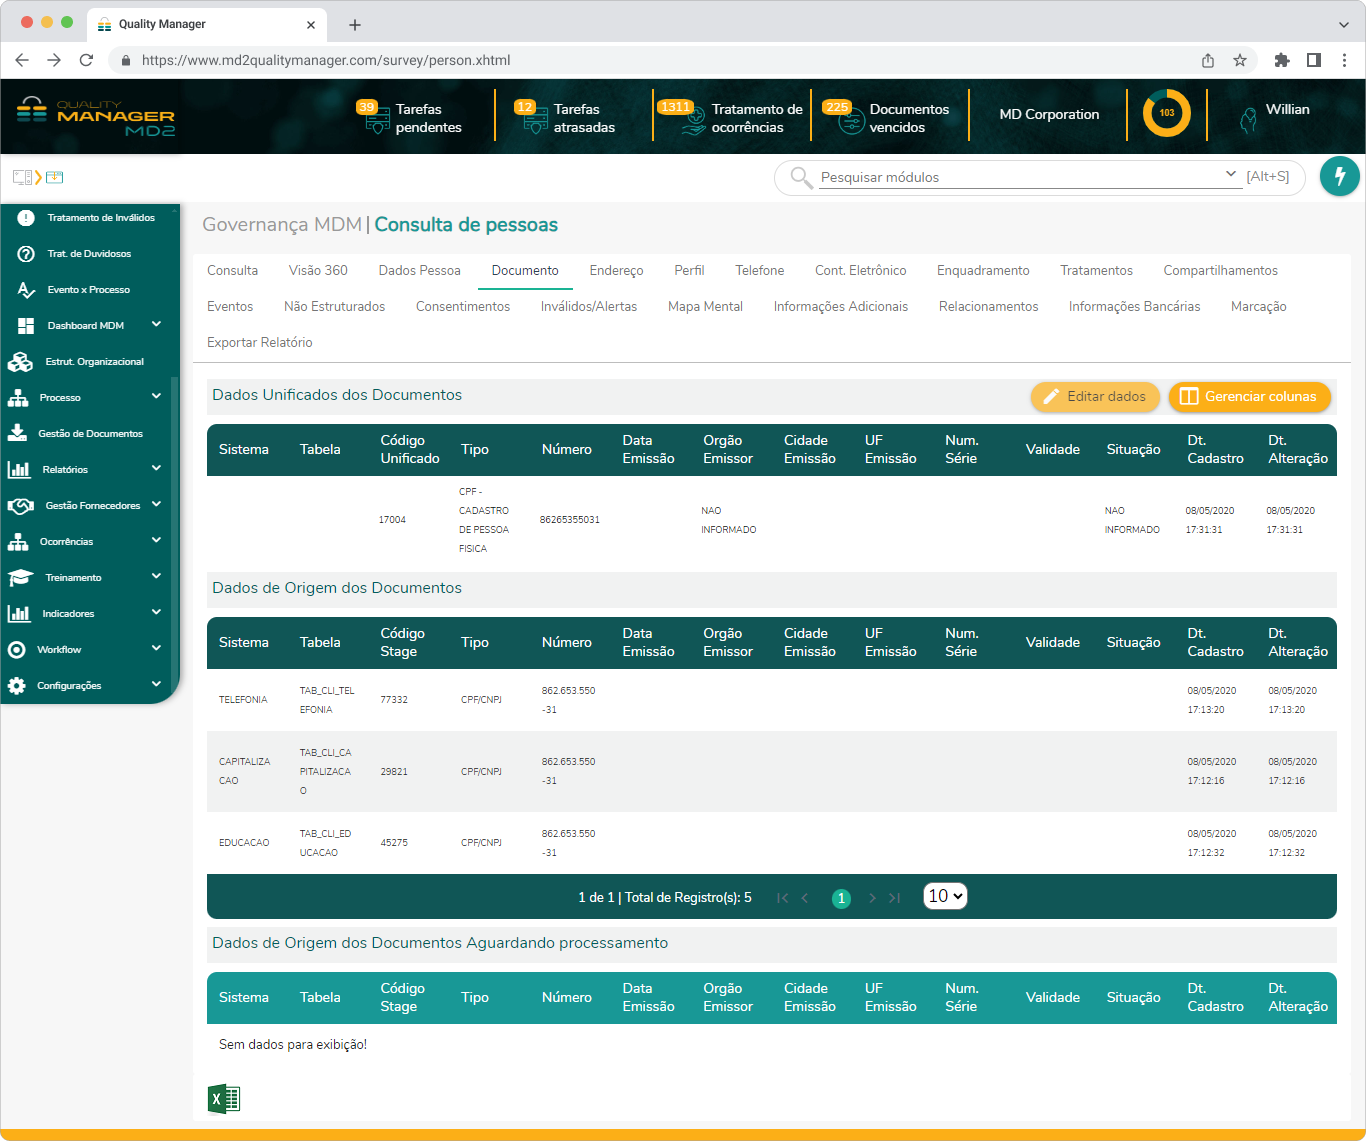Expand the Configurações sidebar menu
Screen dimensions: 1366x1141
coord(156,685)
